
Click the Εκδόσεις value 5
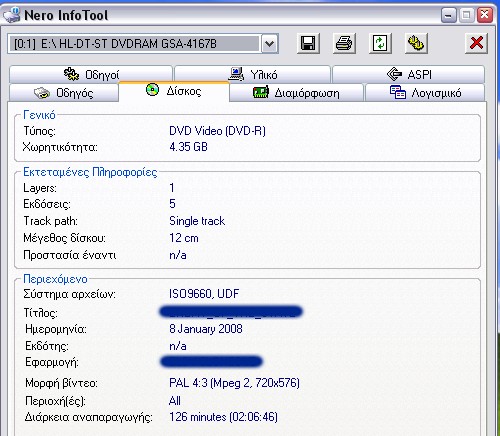(x=172, y=204)
